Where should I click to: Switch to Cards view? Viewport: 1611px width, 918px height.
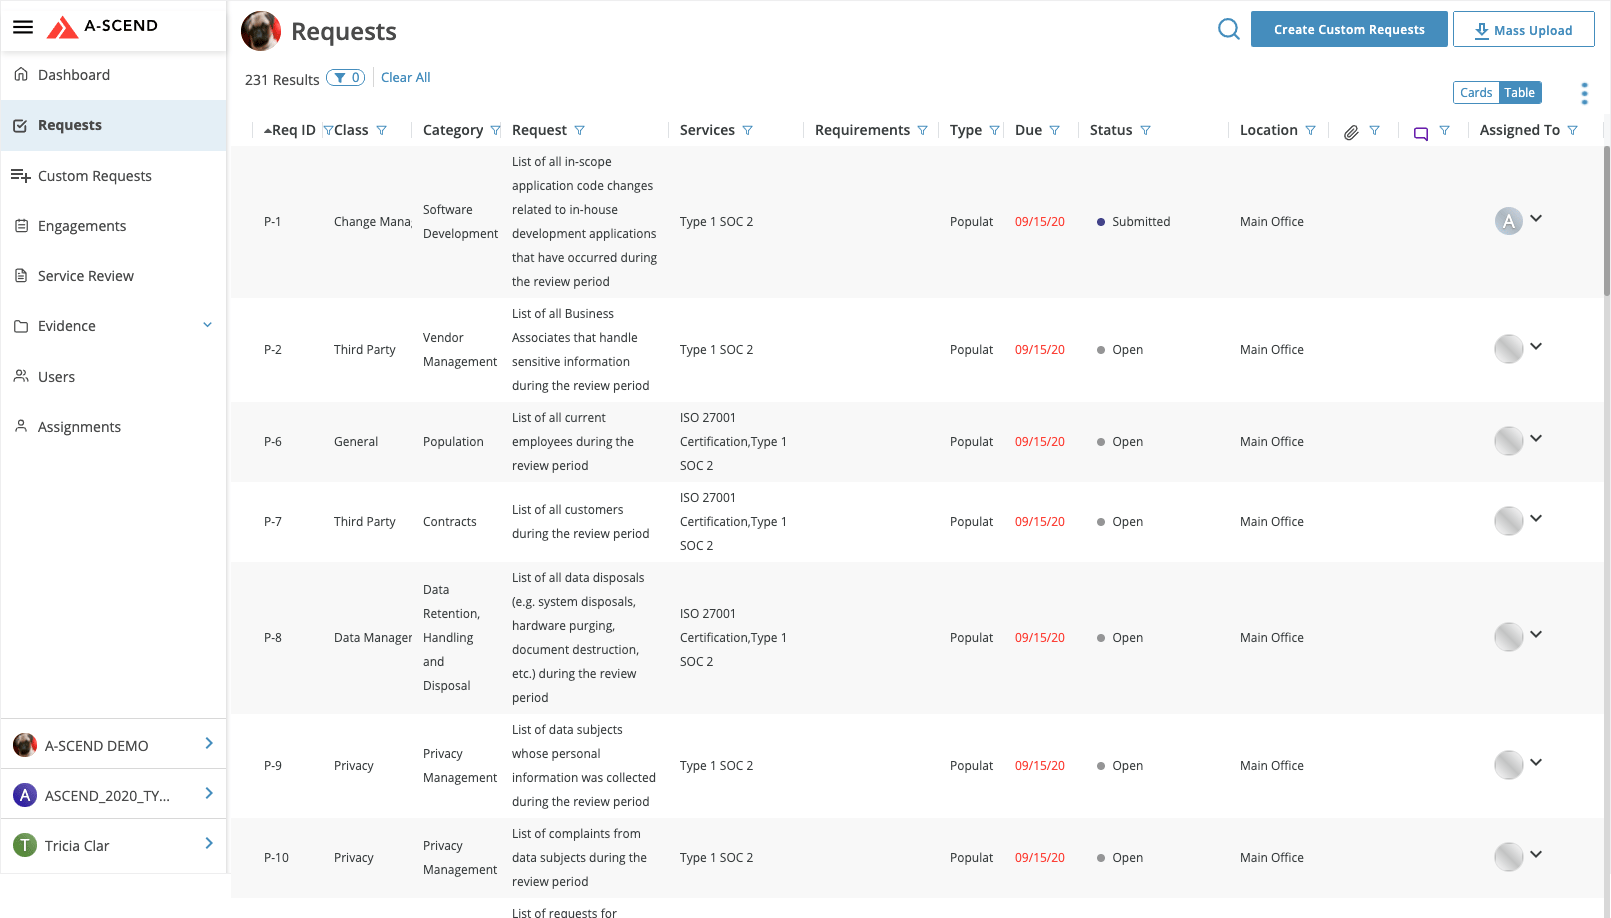point(1475,93)
